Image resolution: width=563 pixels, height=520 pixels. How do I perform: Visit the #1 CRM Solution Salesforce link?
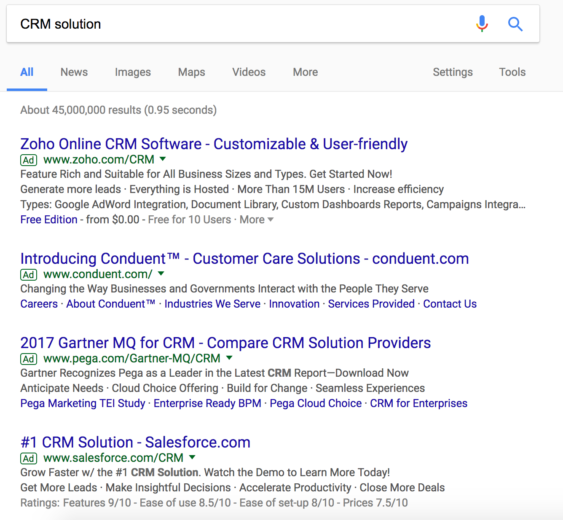coord(135,442)
